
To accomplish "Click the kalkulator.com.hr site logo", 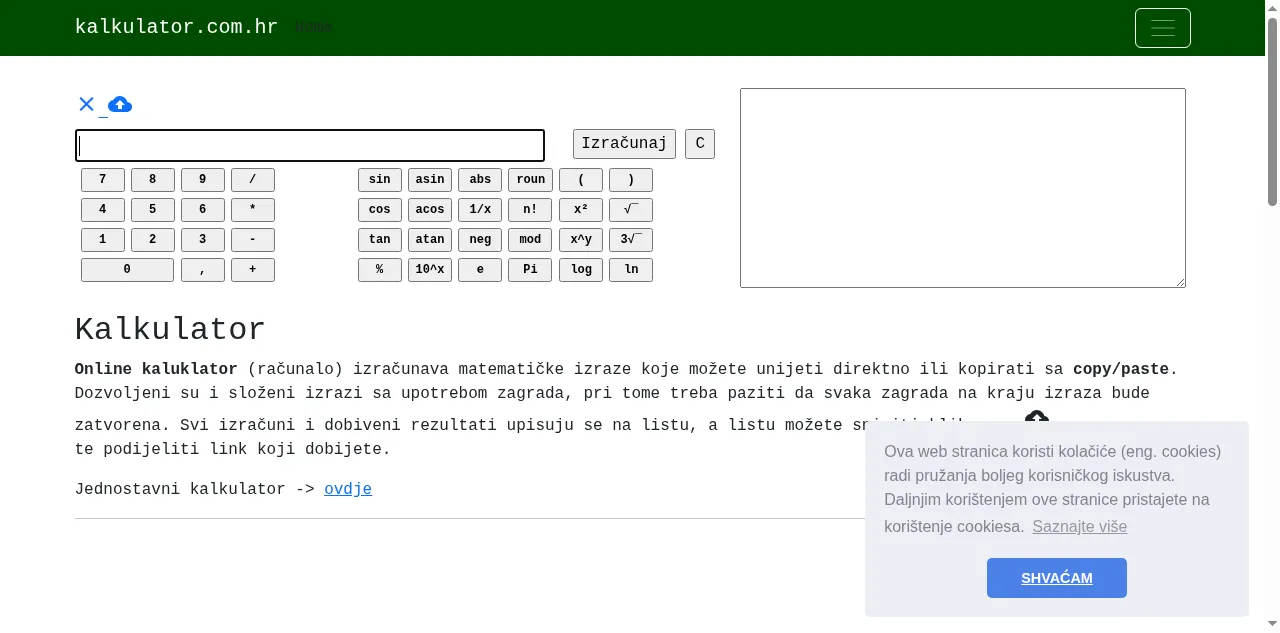I will 176,27.
